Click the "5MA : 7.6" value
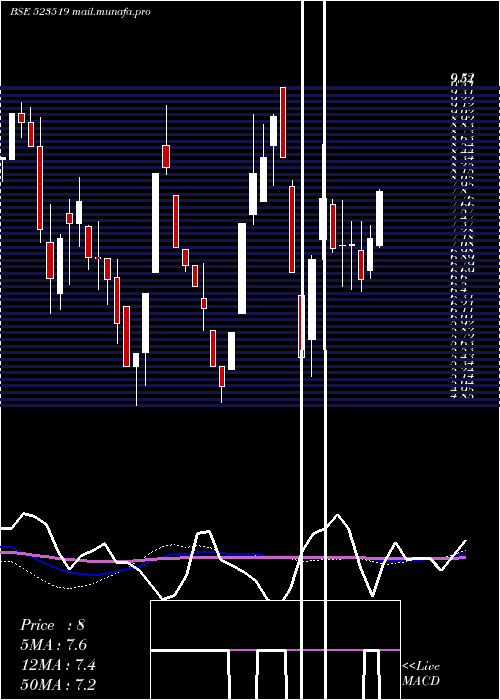The height and width of the screenshot is (700, 500). [x=54, y=645]
